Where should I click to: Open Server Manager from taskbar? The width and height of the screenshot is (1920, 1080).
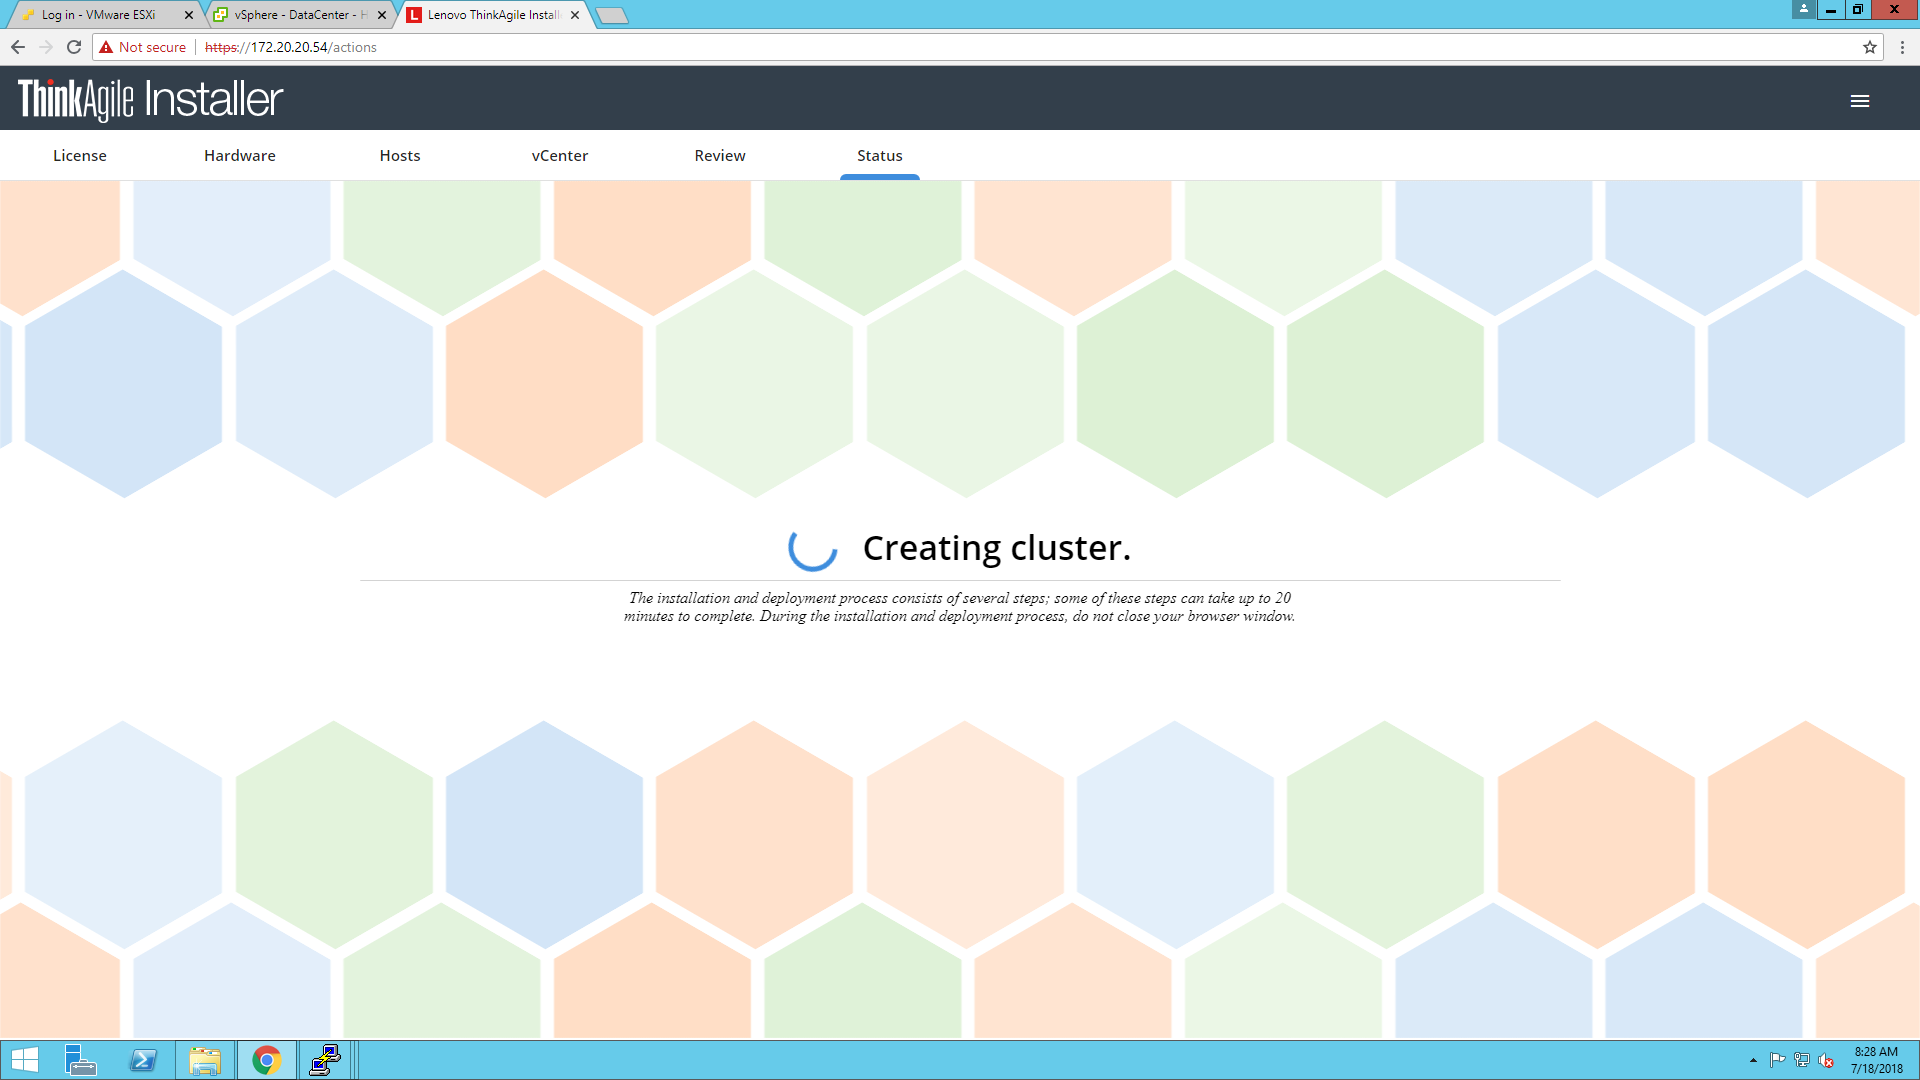[x=80, y=1060]
